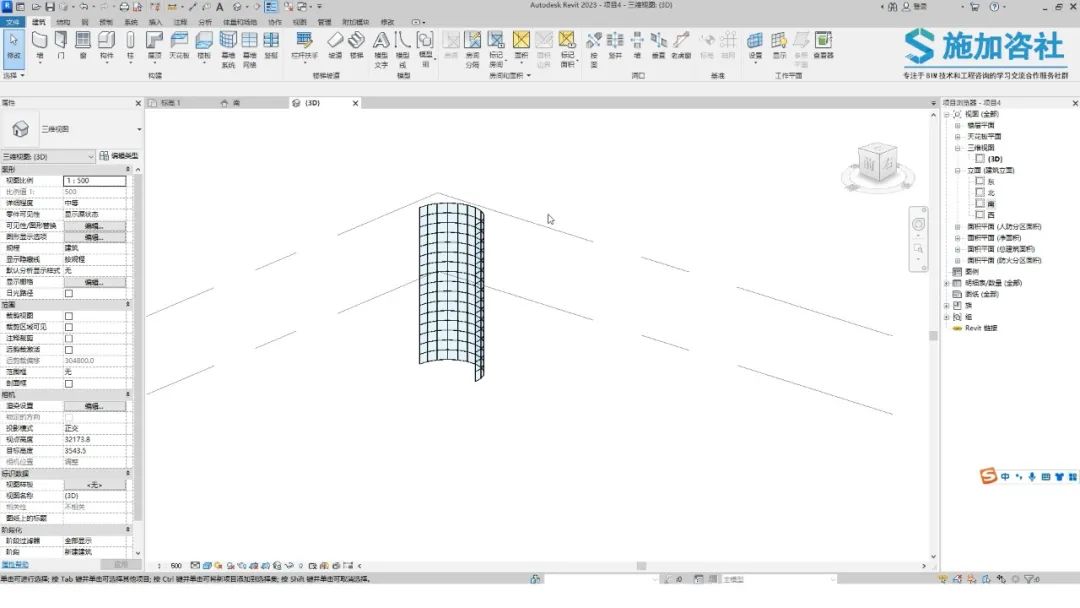Collapse the 立面 (建筑立面) node
The height and width of the screenshot is (608, 1080).
(957, 171)
